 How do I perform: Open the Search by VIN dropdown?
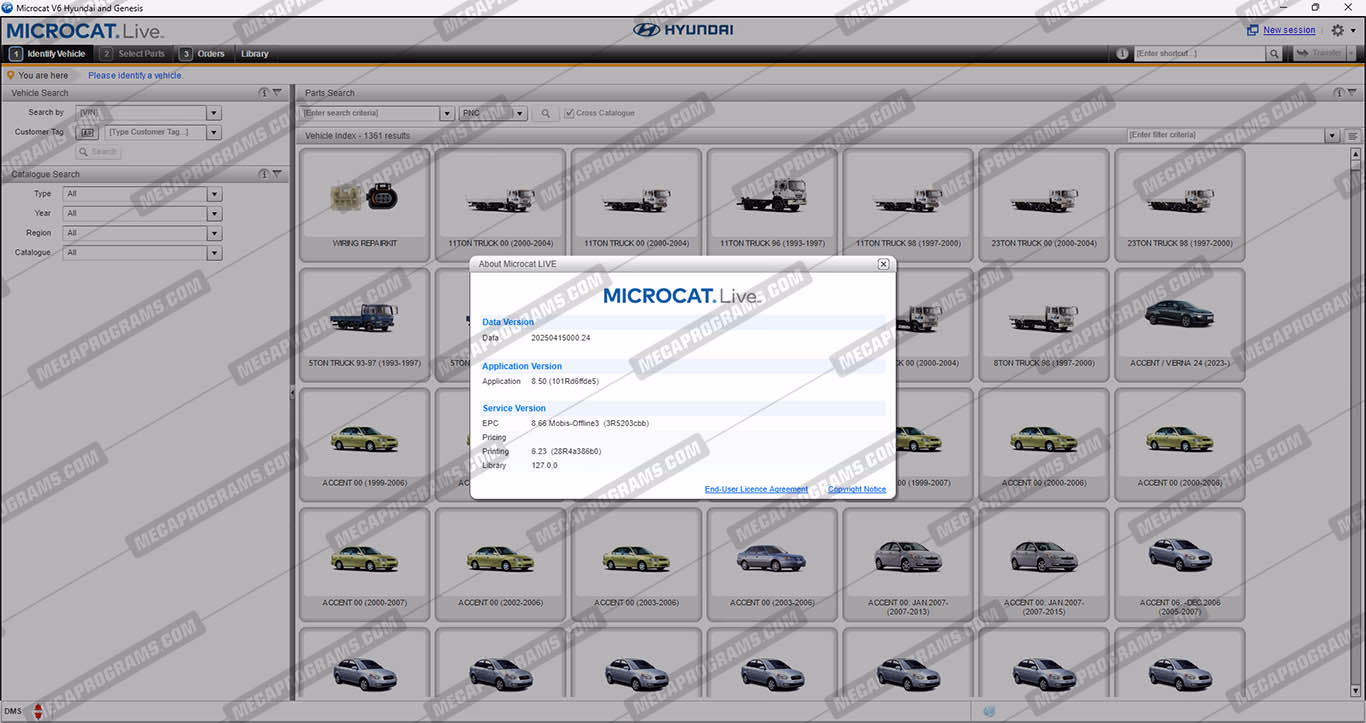click(214, 113)
